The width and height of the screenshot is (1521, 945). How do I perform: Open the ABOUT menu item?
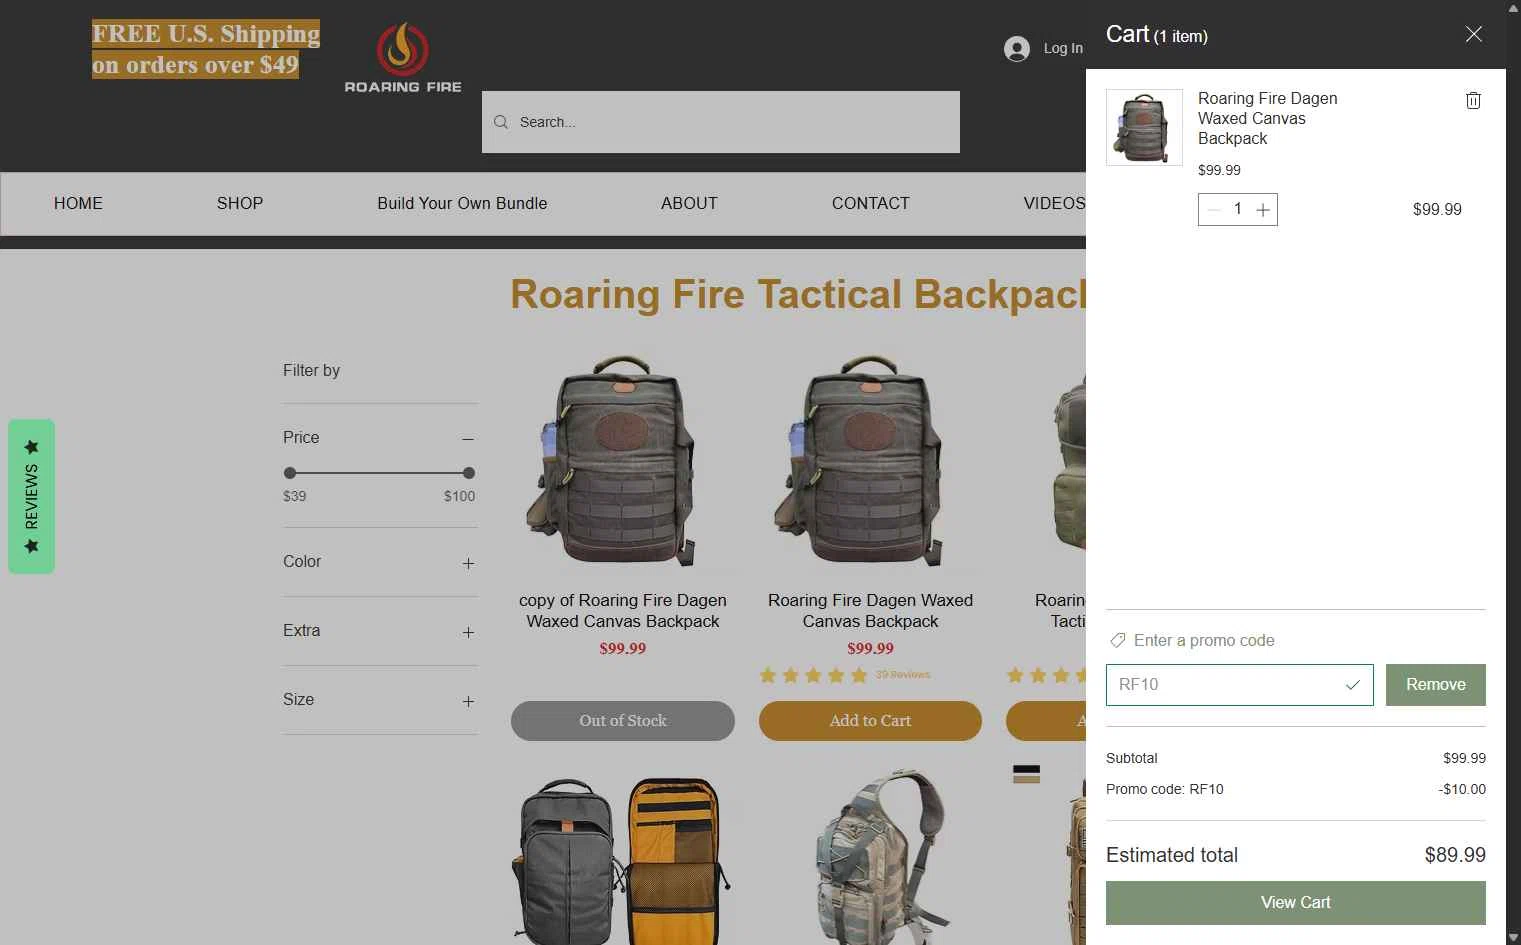click(x=689, y=203)
